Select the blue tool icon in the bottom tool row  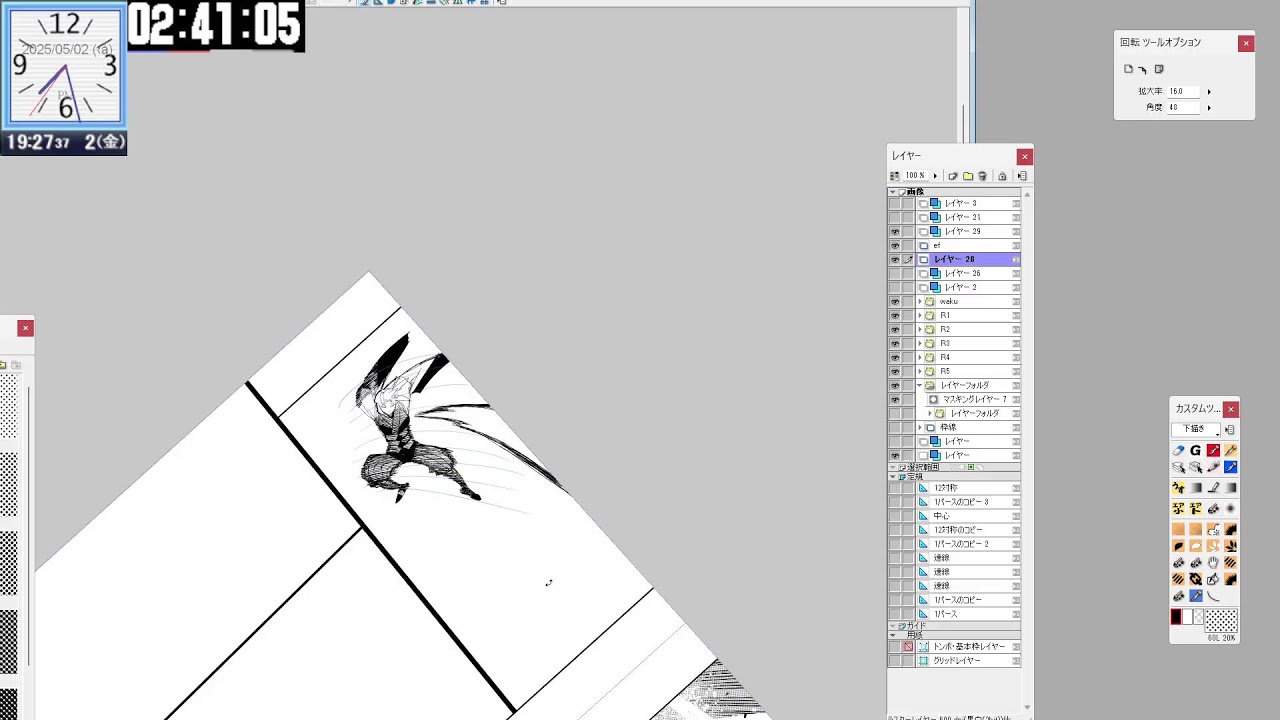pos(1195,596)
